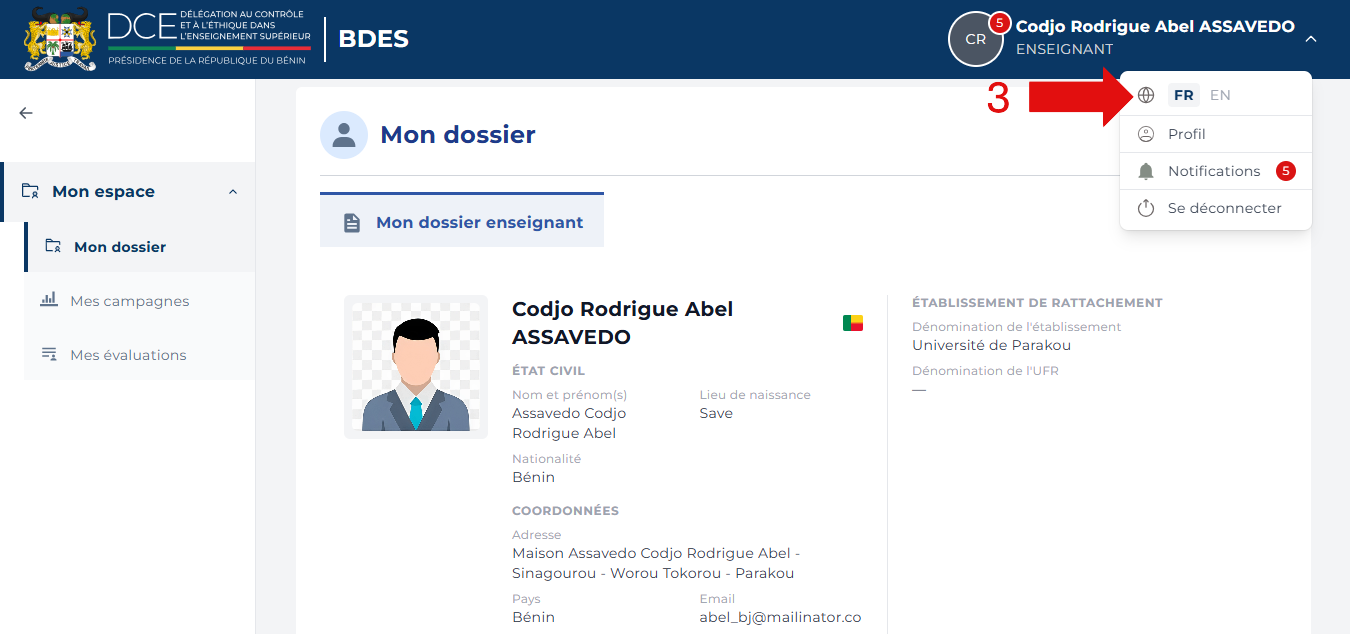Click the Mon espace folder icon
Image resolution: width=1350 pixels, height=634 pixels.
click(30, 191)
